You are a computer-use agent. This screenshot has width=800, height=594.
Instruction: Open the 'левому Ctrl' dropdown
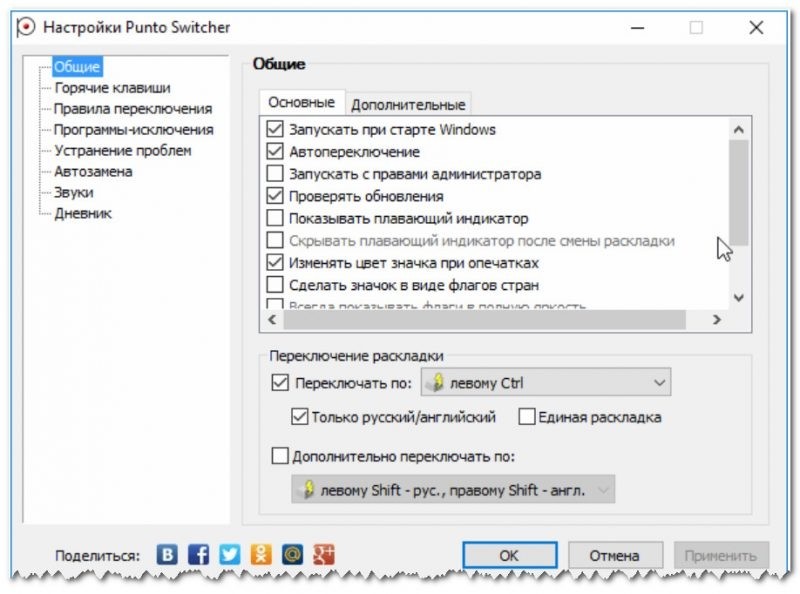(546, 382)
